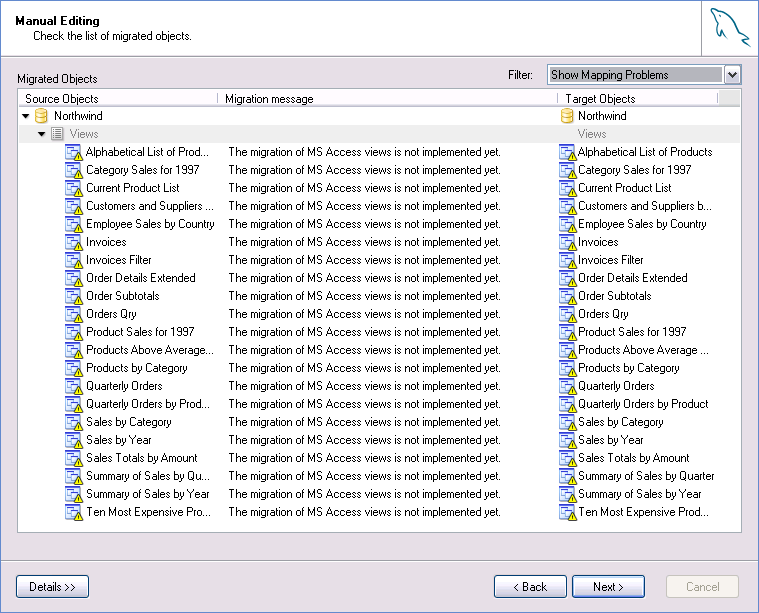The width and height of the screenshot is (759, 613).
Task: Select target object Category Sales for 1997
Action: 635,170
